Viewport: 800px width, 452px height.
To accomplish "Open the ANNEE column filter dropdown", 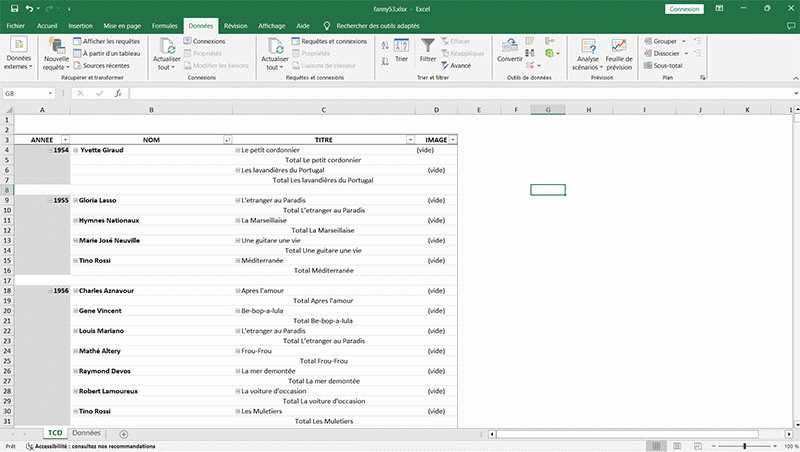I will click(65, 140).
